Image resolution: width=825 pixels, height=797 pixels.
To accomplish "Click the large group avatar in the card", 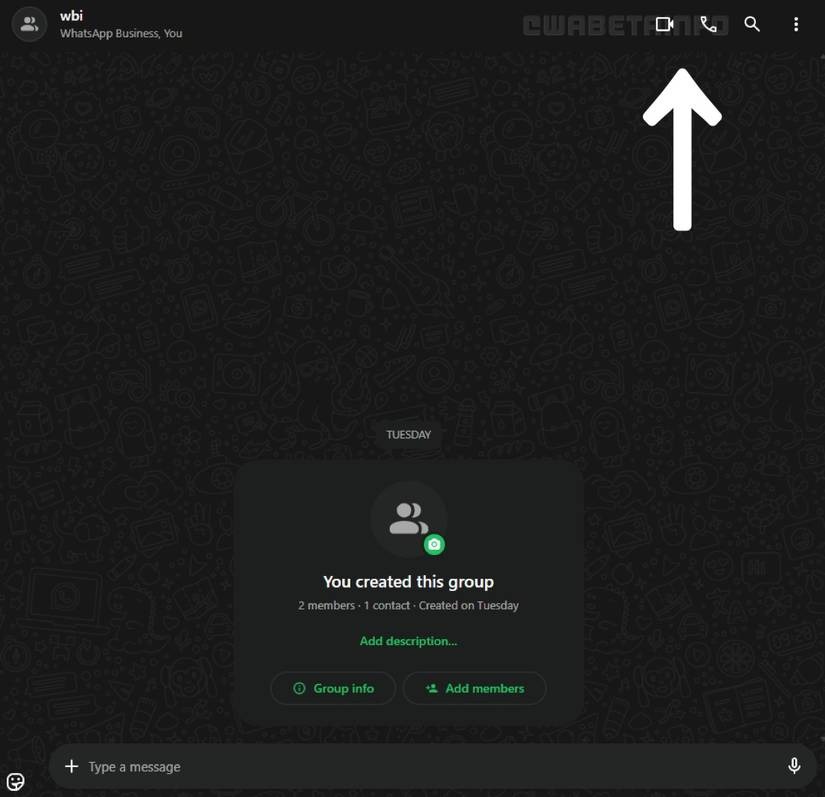I will click(406, 517).
